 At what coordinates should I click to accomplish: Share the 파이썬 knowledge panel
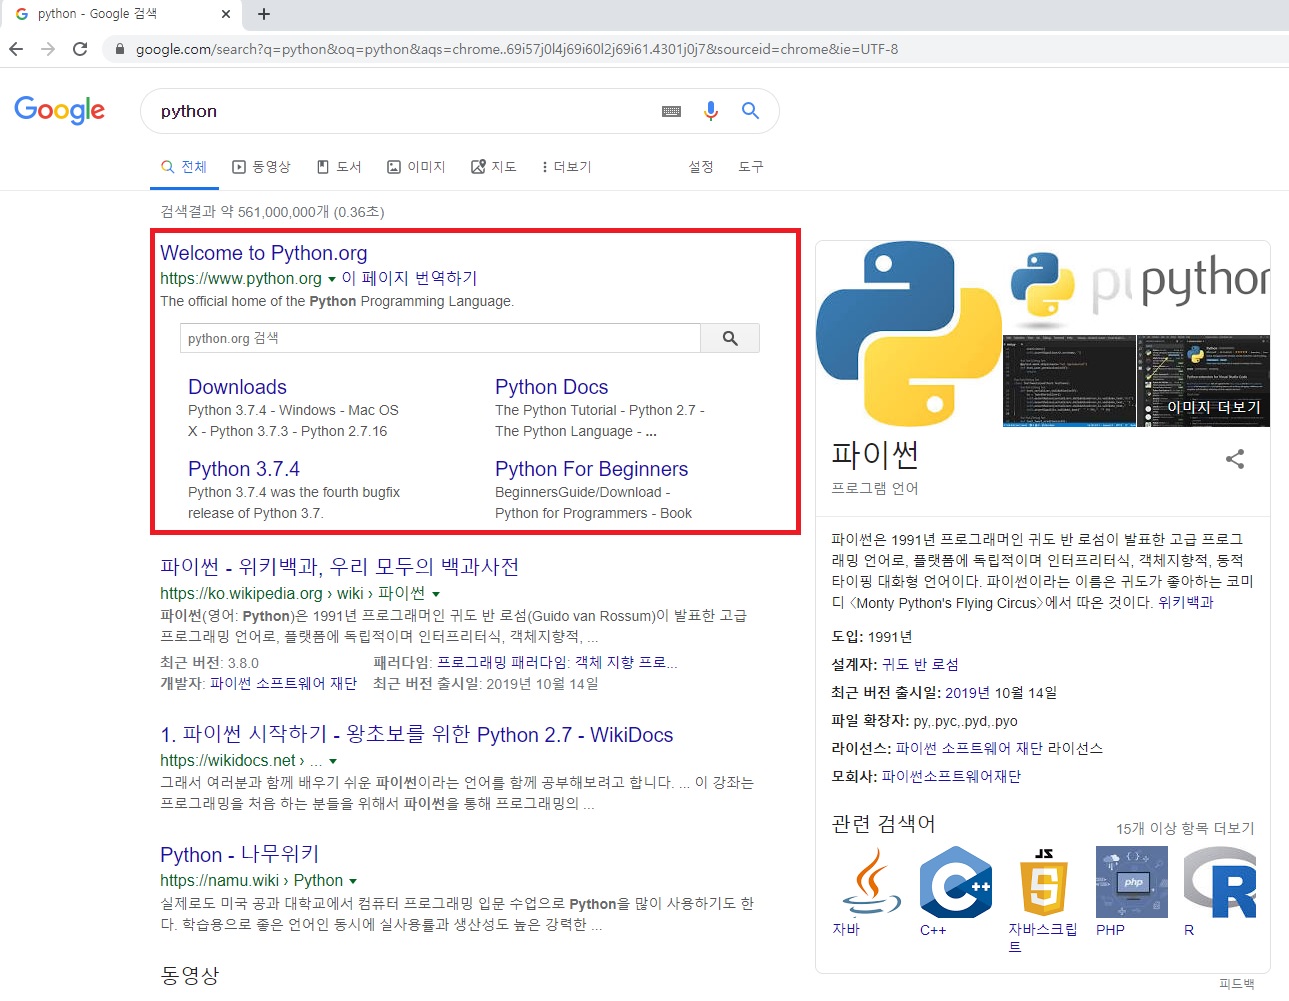pyautogui.click(x=1235, y=459)
